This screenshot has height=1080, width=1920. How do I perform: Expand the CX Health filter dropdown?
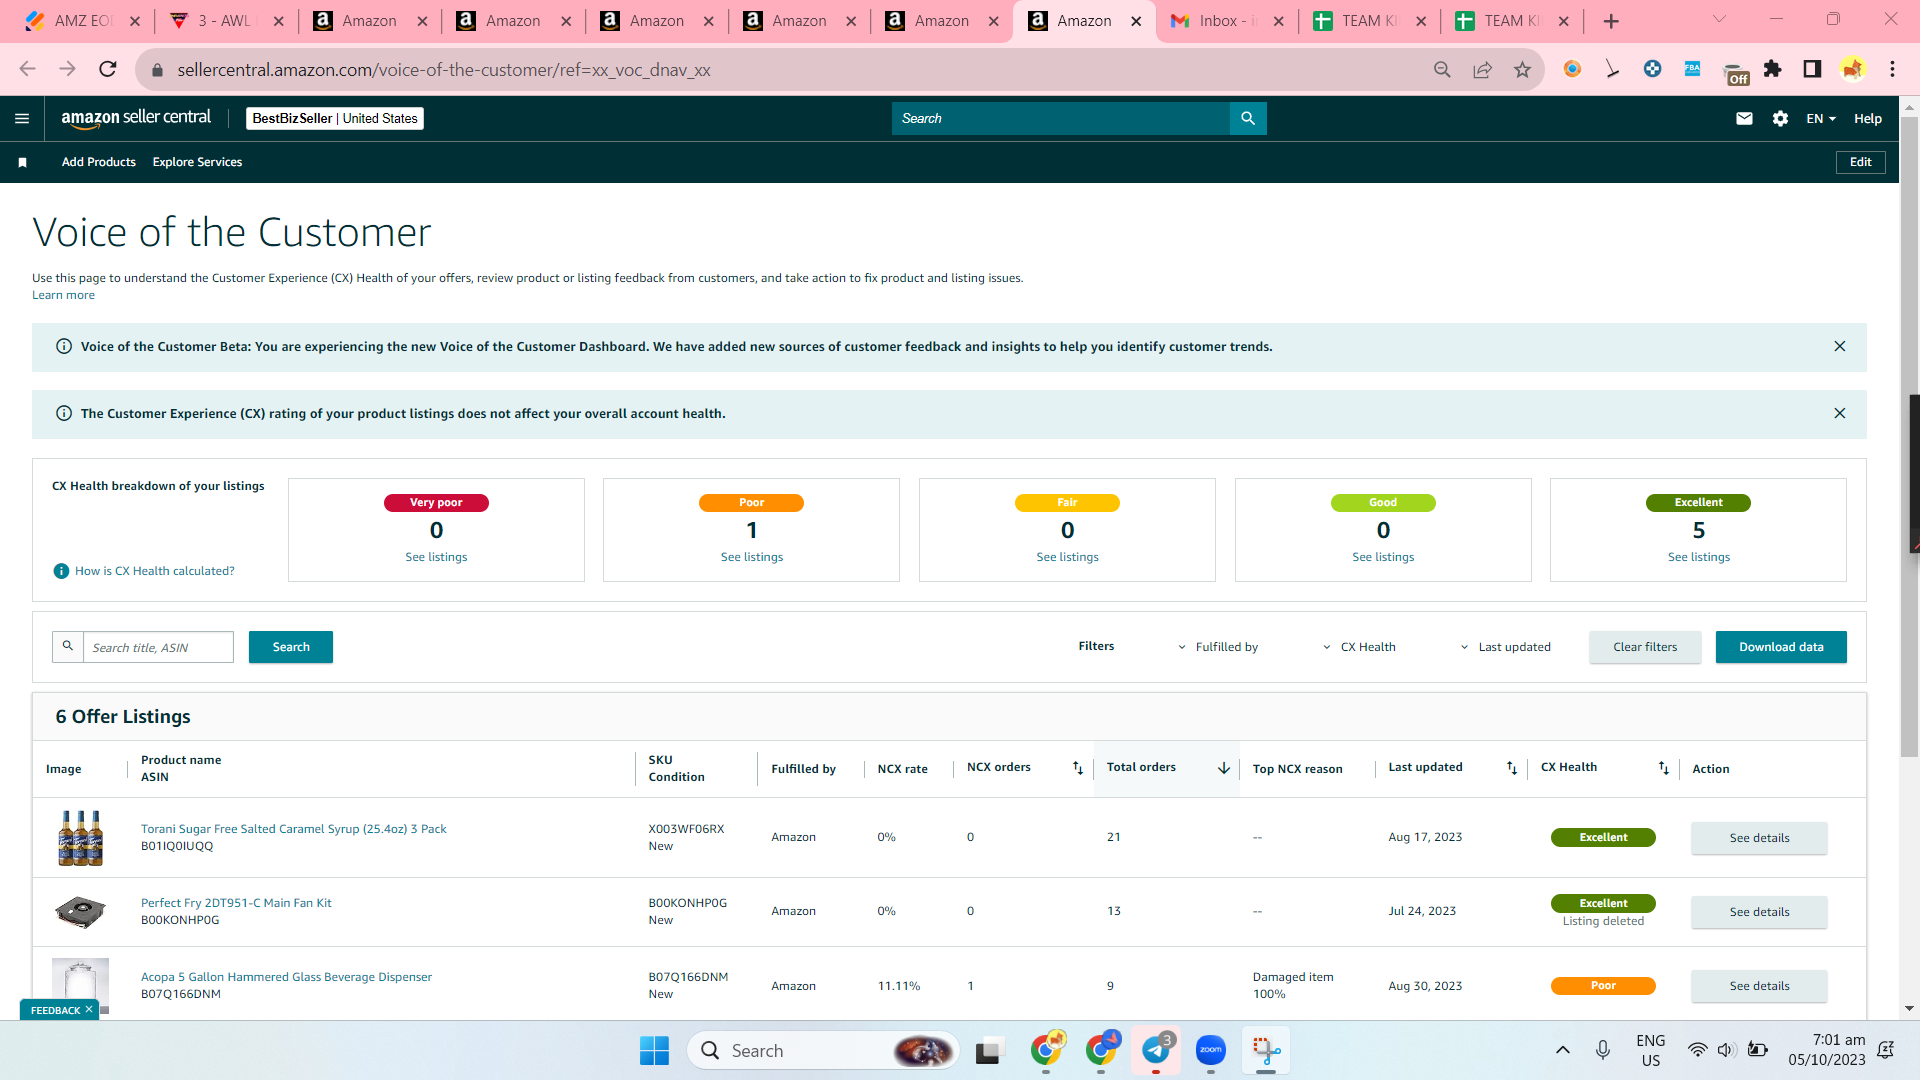point(1359,647)
